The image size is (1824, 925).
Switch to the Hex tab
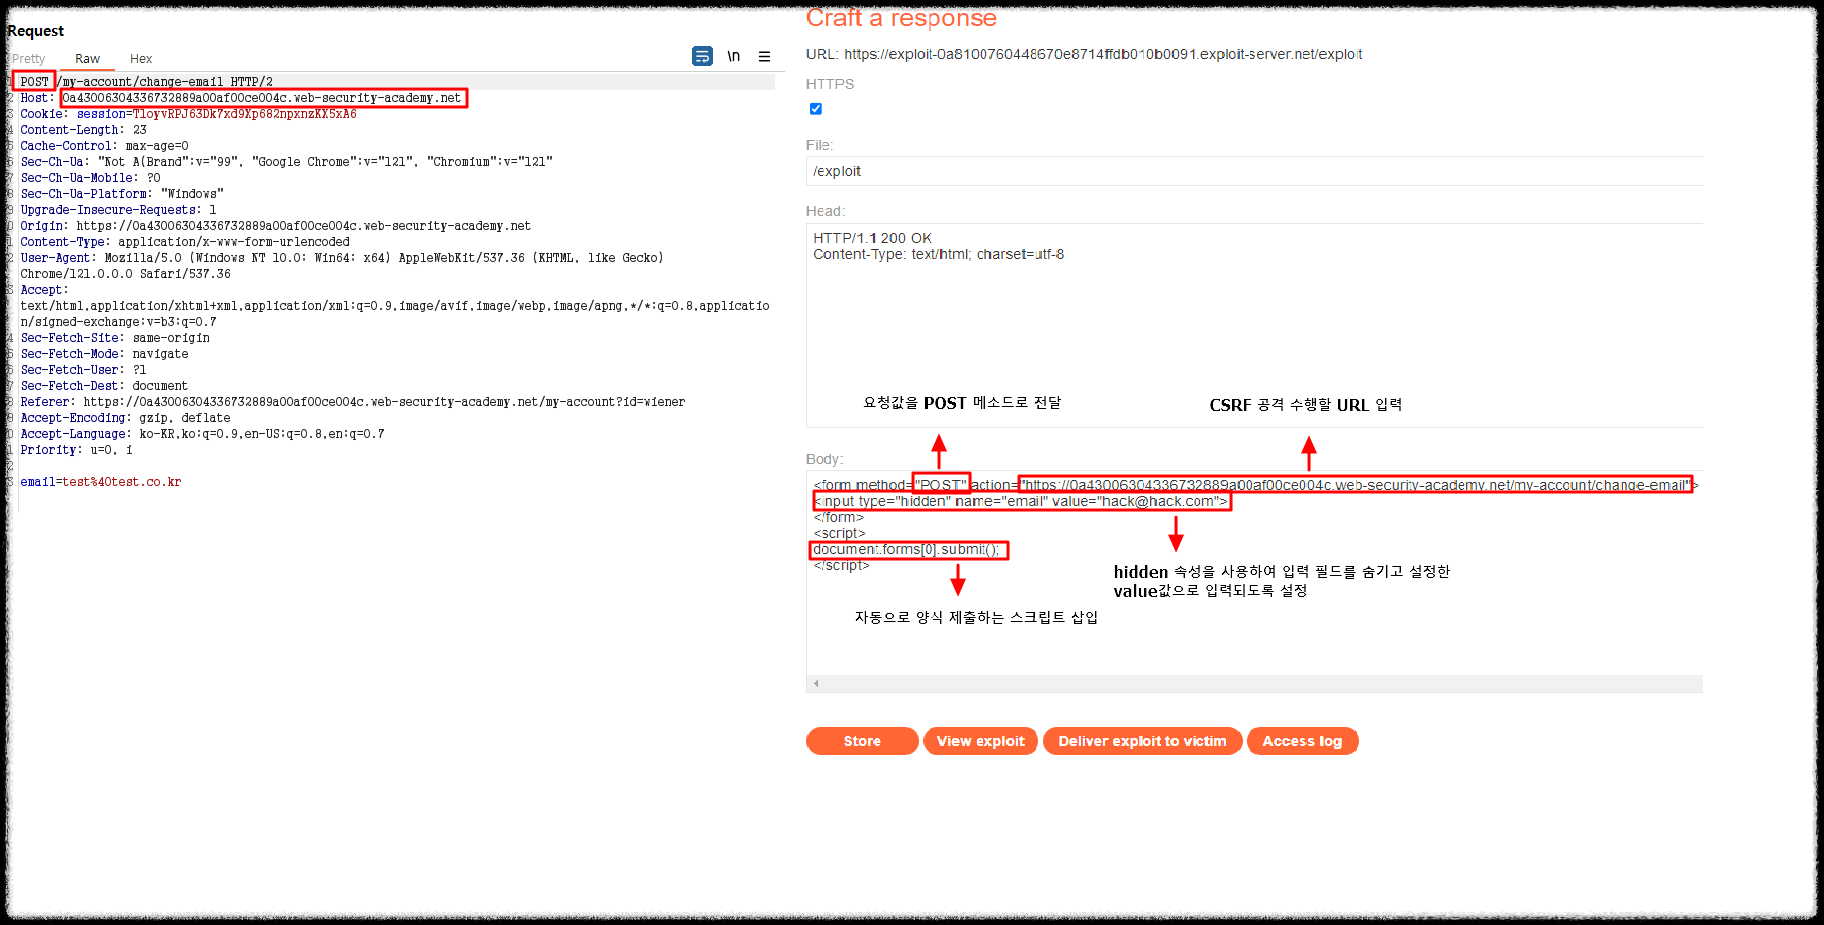[x=141, y=59]
